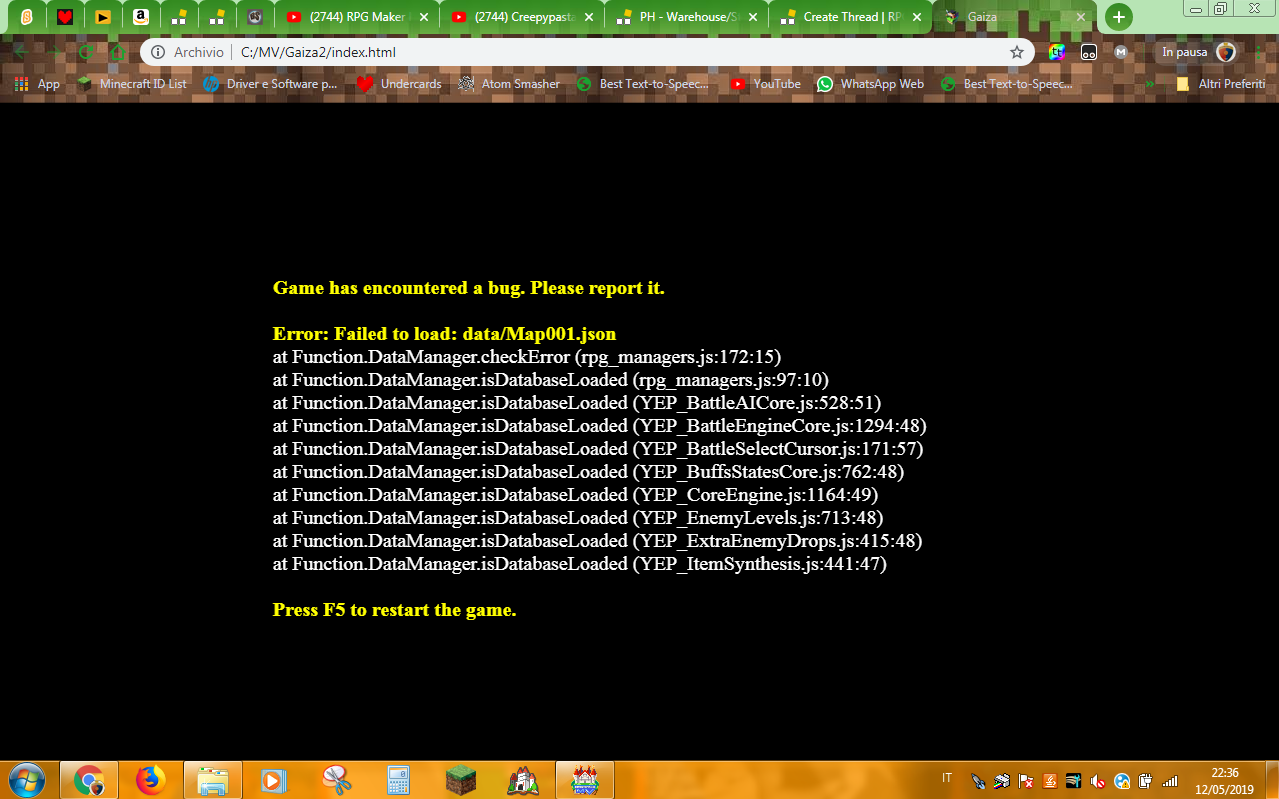Open the browser home page icon
Image resolution: width=1279 pixels, height=799 pixels.
tap(117, 52)
